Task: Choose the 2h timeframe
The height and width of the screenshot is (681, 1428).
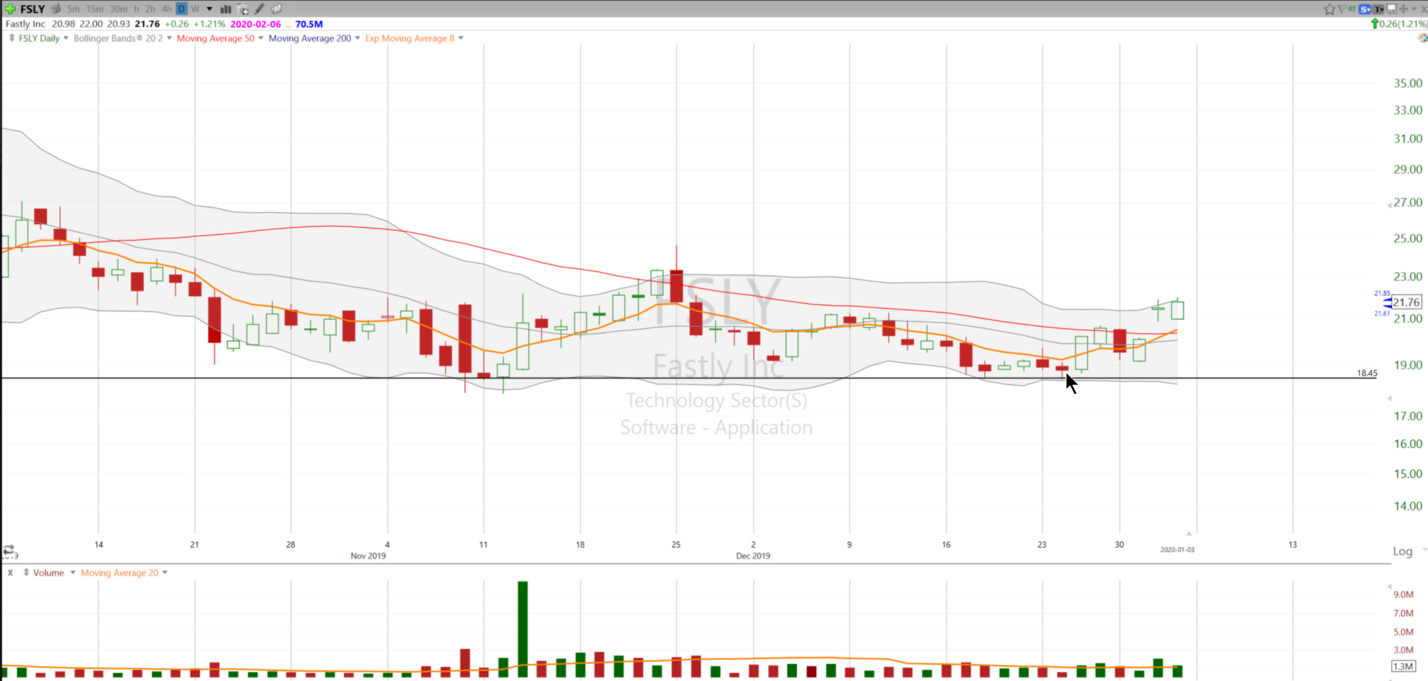Action: 150,9
